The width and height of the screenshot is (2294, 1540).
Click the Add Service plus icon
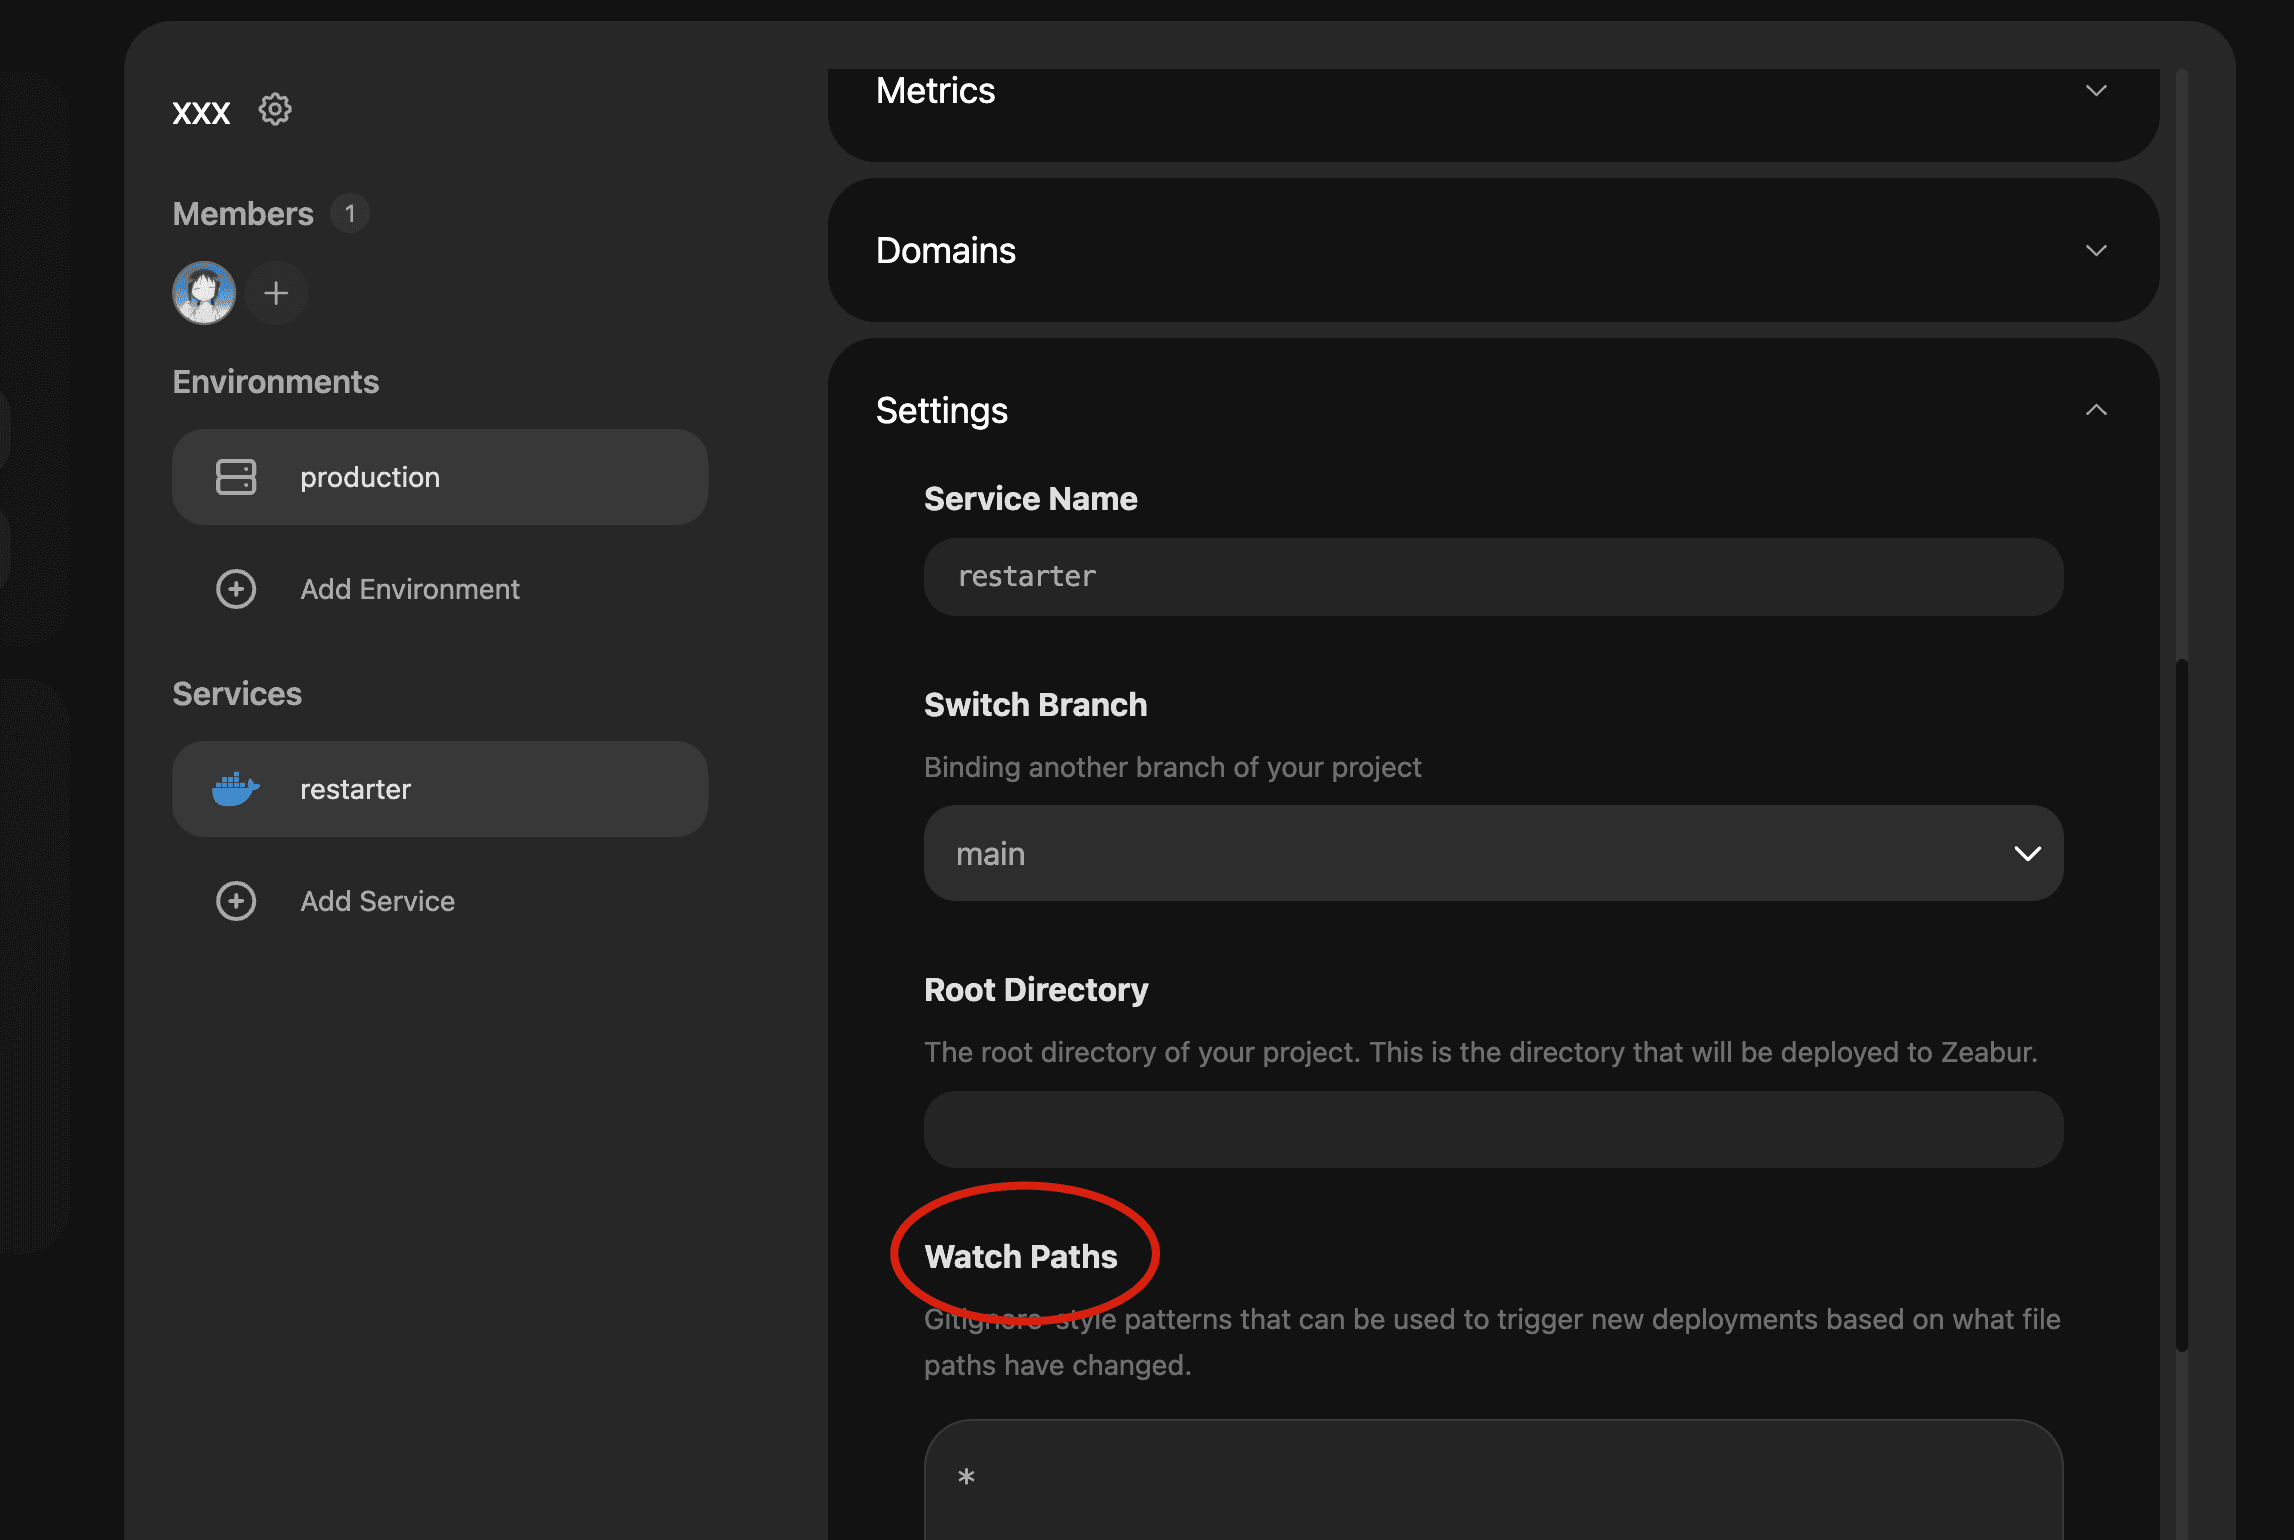point(235,899)
